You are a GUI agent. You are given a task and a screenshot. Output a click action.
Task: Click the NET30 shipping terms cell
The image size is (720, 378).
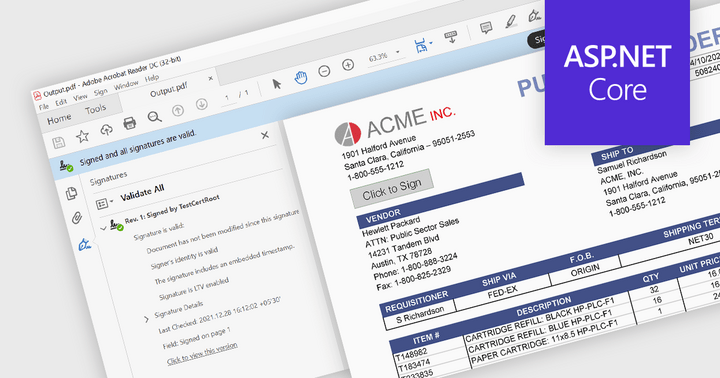[x=700, y=238]
